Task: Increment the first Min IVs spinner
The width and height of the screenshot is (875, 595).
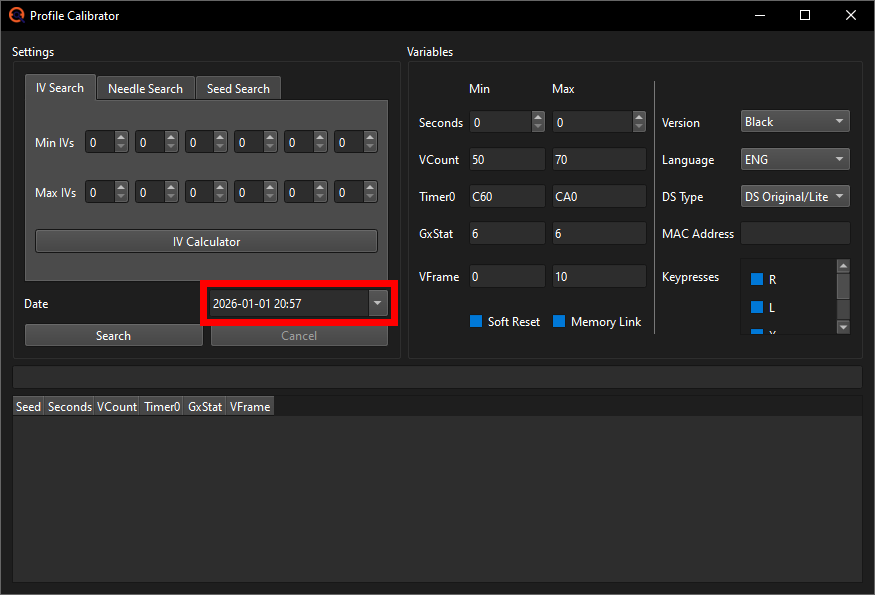Action: tap(119, 137)
